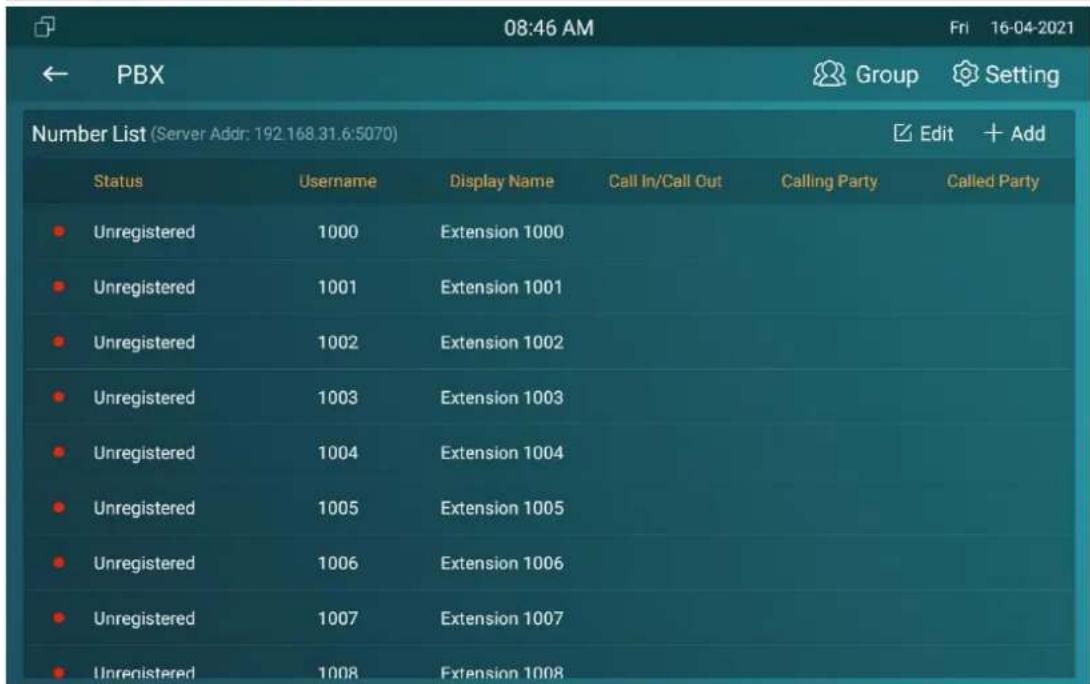Click the Calling Party column header
The height and width of the screenshot is (684, 1090).
pyautogui.click(x=829, y=182)
